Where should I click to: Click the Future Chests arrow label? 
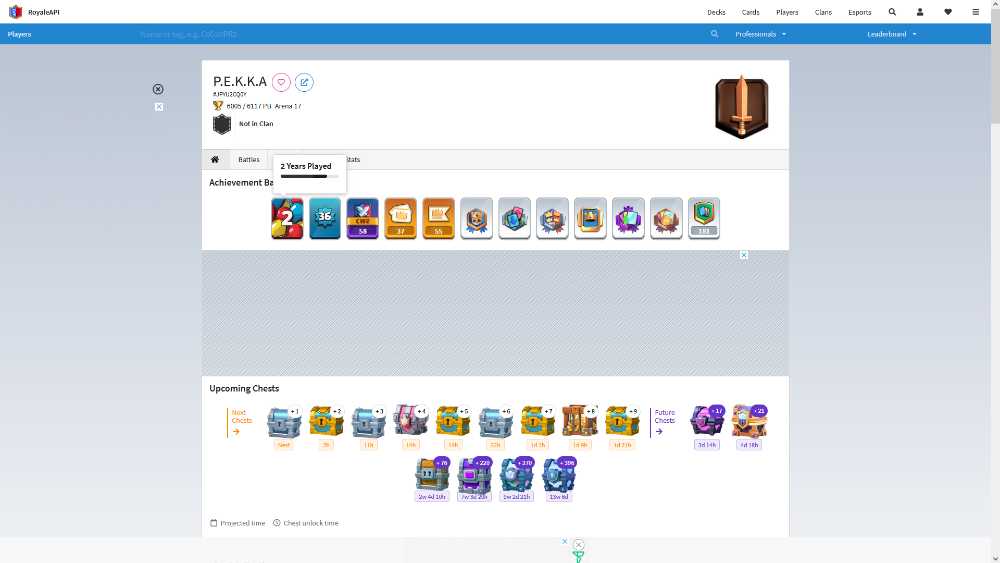click(x=664, y=422)
